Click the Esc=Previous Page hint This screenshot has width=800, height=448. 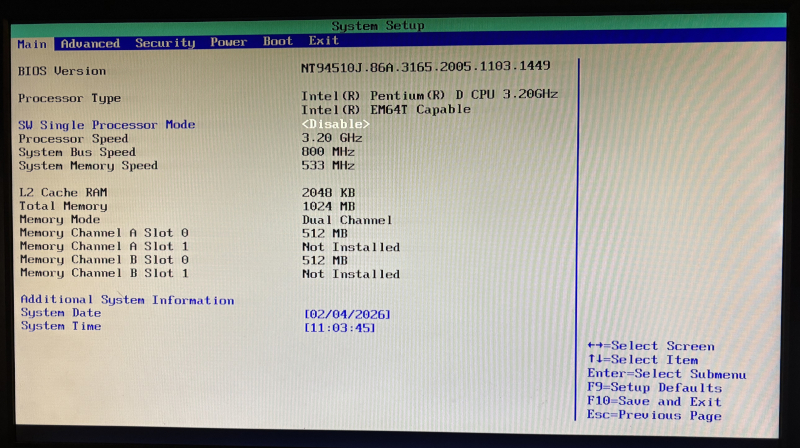tap(654, 416)
